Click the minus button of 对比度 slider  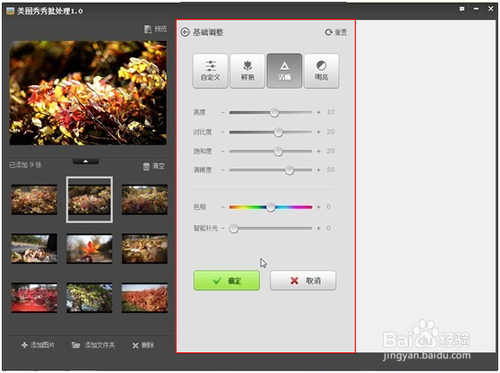(223, 132)
